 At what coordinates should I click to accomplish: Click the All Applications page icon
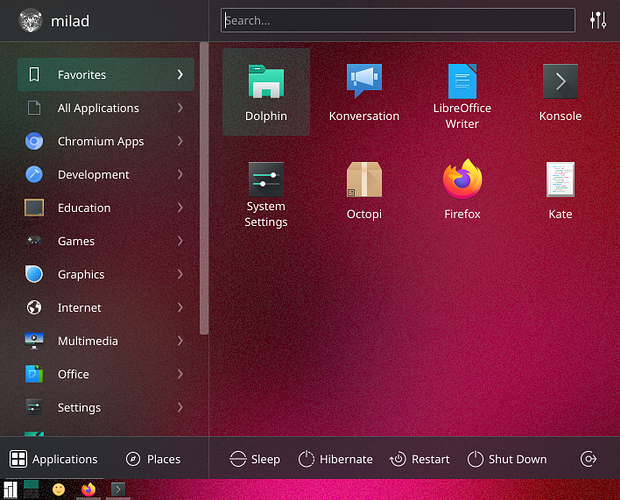pyautogui.click(x=34, y=108)
